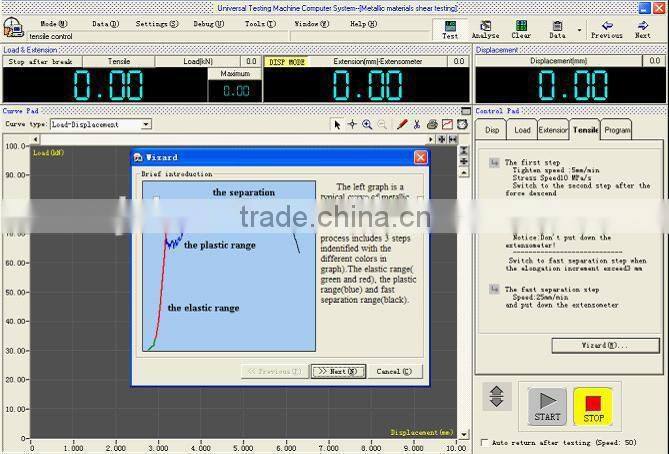Click chart vertical scroll down arrow
Viewport: 669px width, 454px height.
click(464, 434)
